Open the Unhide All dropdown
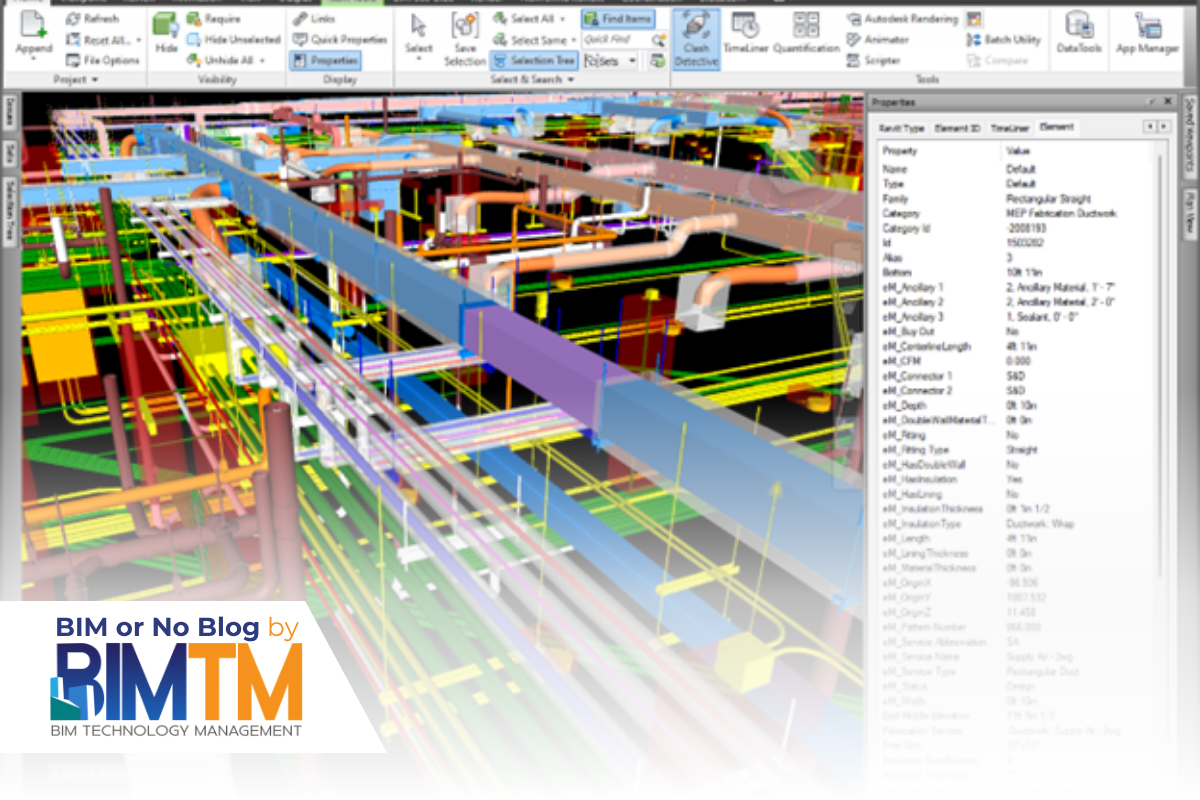1200x800 pixels. click(262, 60)
